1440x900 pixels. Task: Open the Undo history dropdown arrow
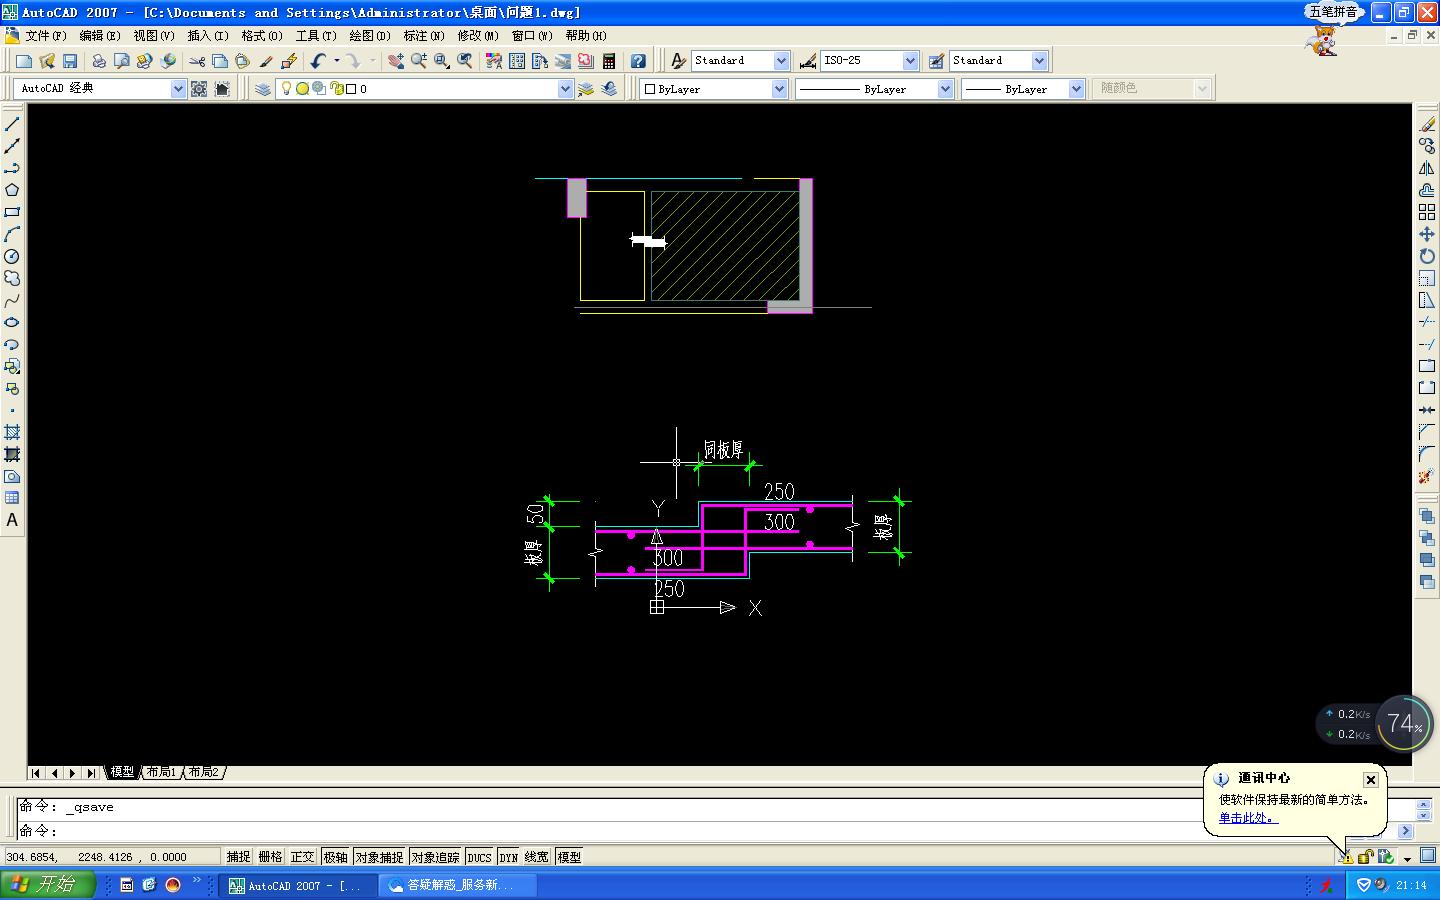point(336,61)
